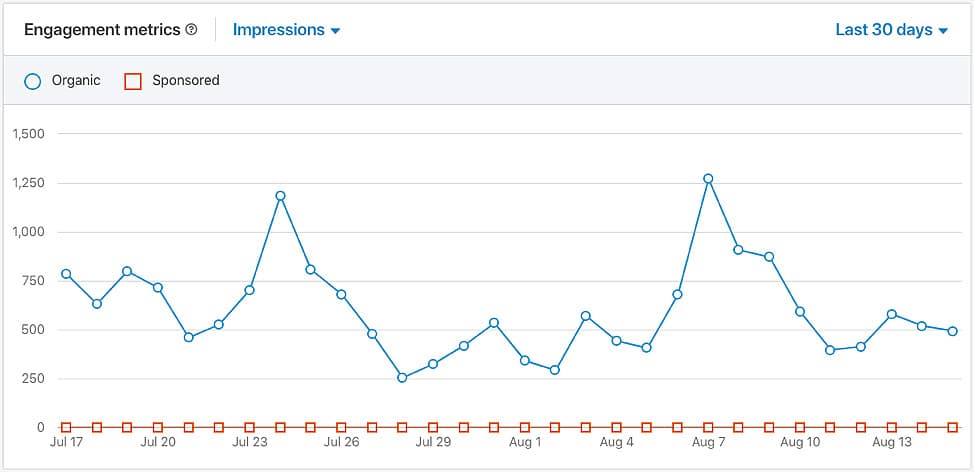Click the Sponsored legend label text
Screen dimensions: 974x472
[x=185, y=81]
